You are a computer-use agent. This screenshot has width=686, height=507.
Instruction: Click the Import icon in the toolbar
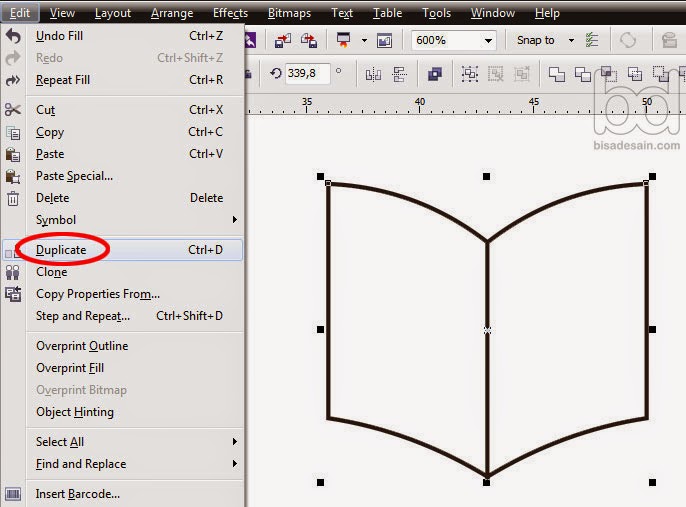[283, 41]
